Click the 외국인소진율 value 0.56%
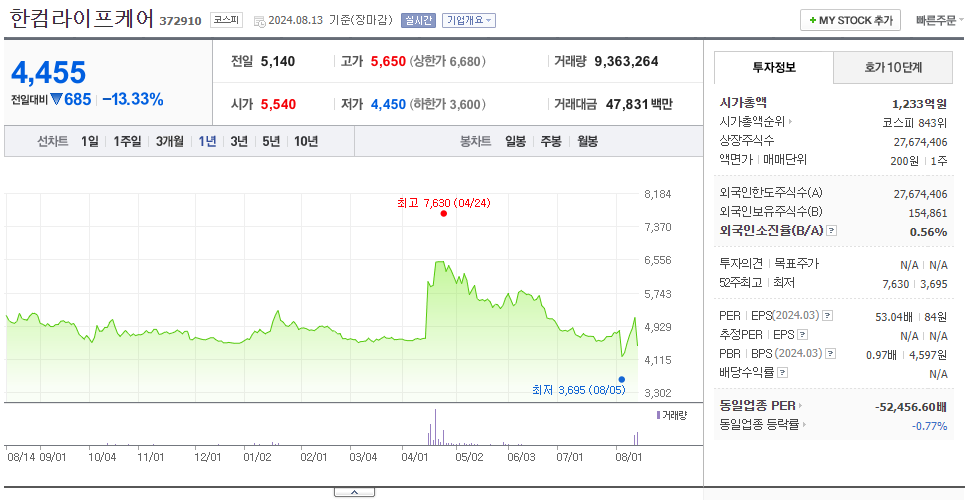 coord(928,232)
